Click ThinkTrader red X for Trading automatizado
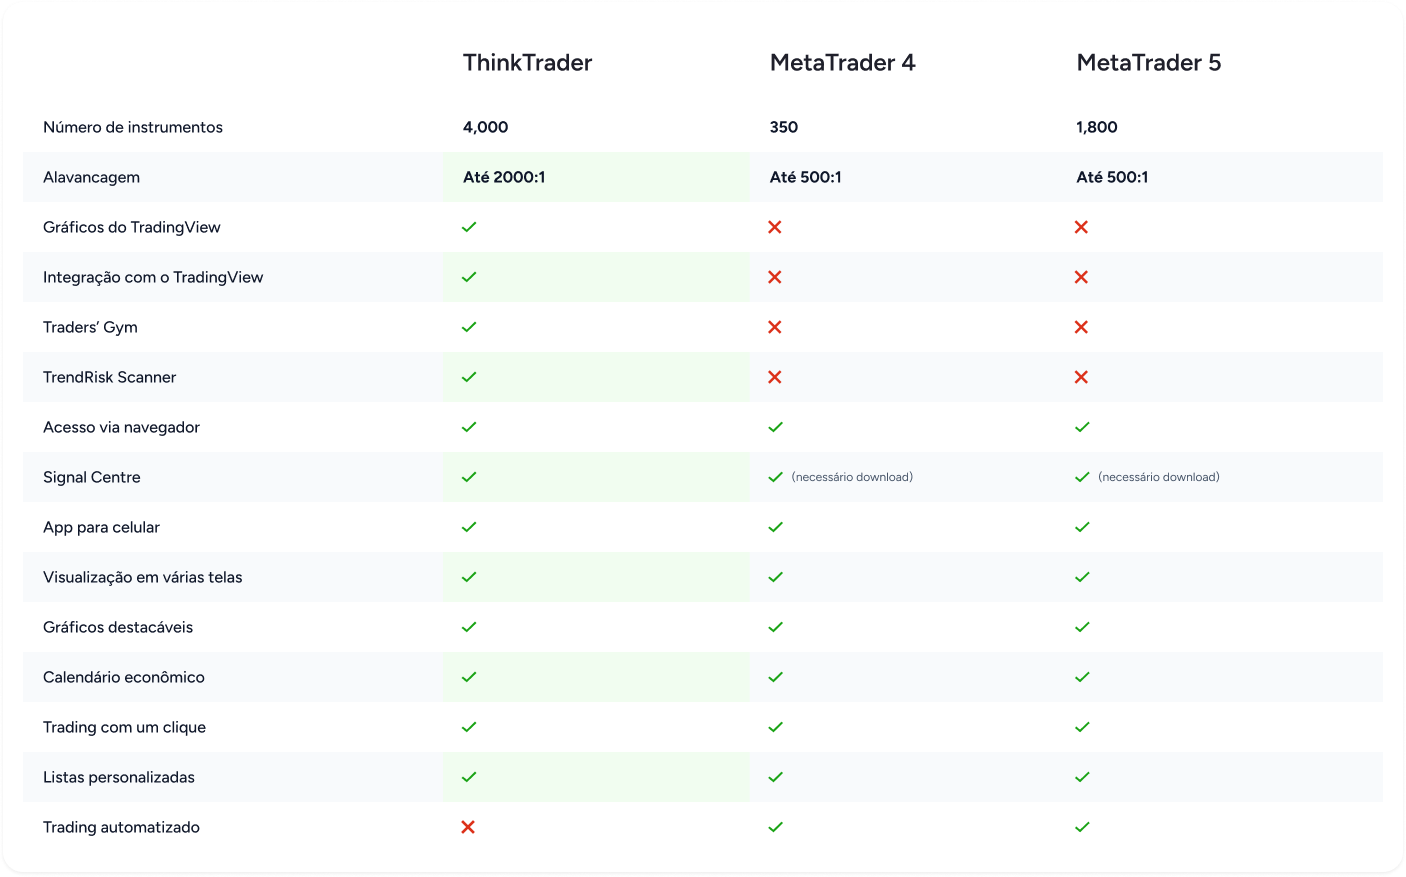 [x=468, y=827]
